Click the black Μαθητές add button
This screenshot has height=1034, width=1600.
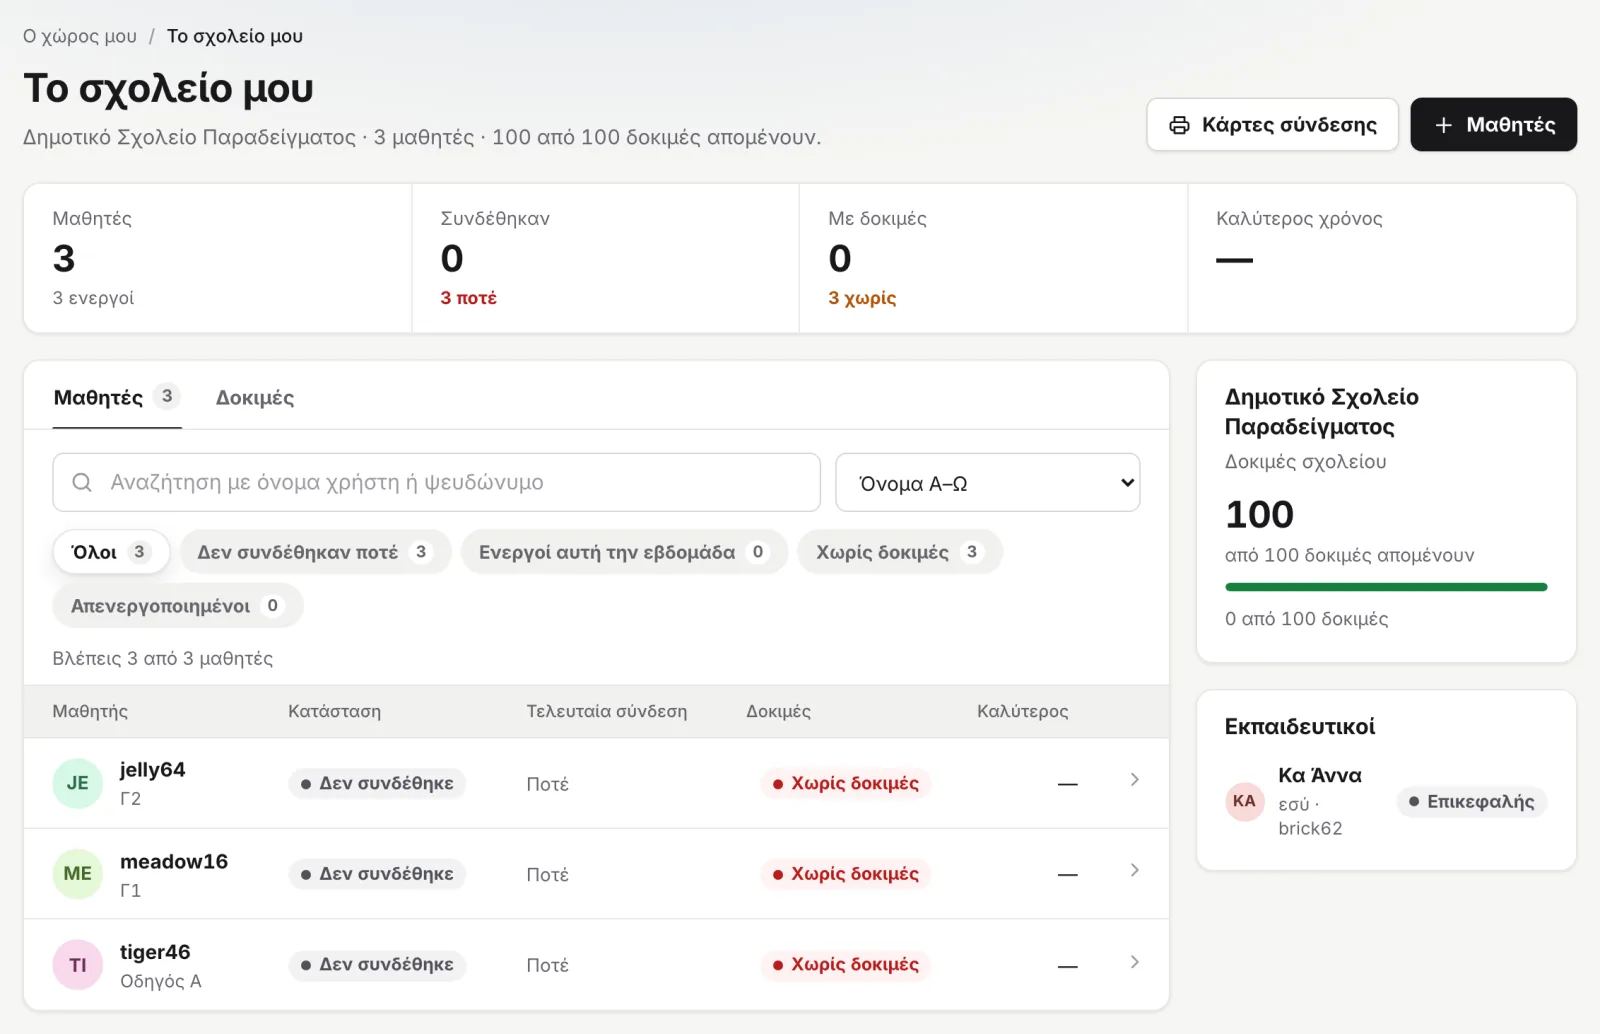1494,125
